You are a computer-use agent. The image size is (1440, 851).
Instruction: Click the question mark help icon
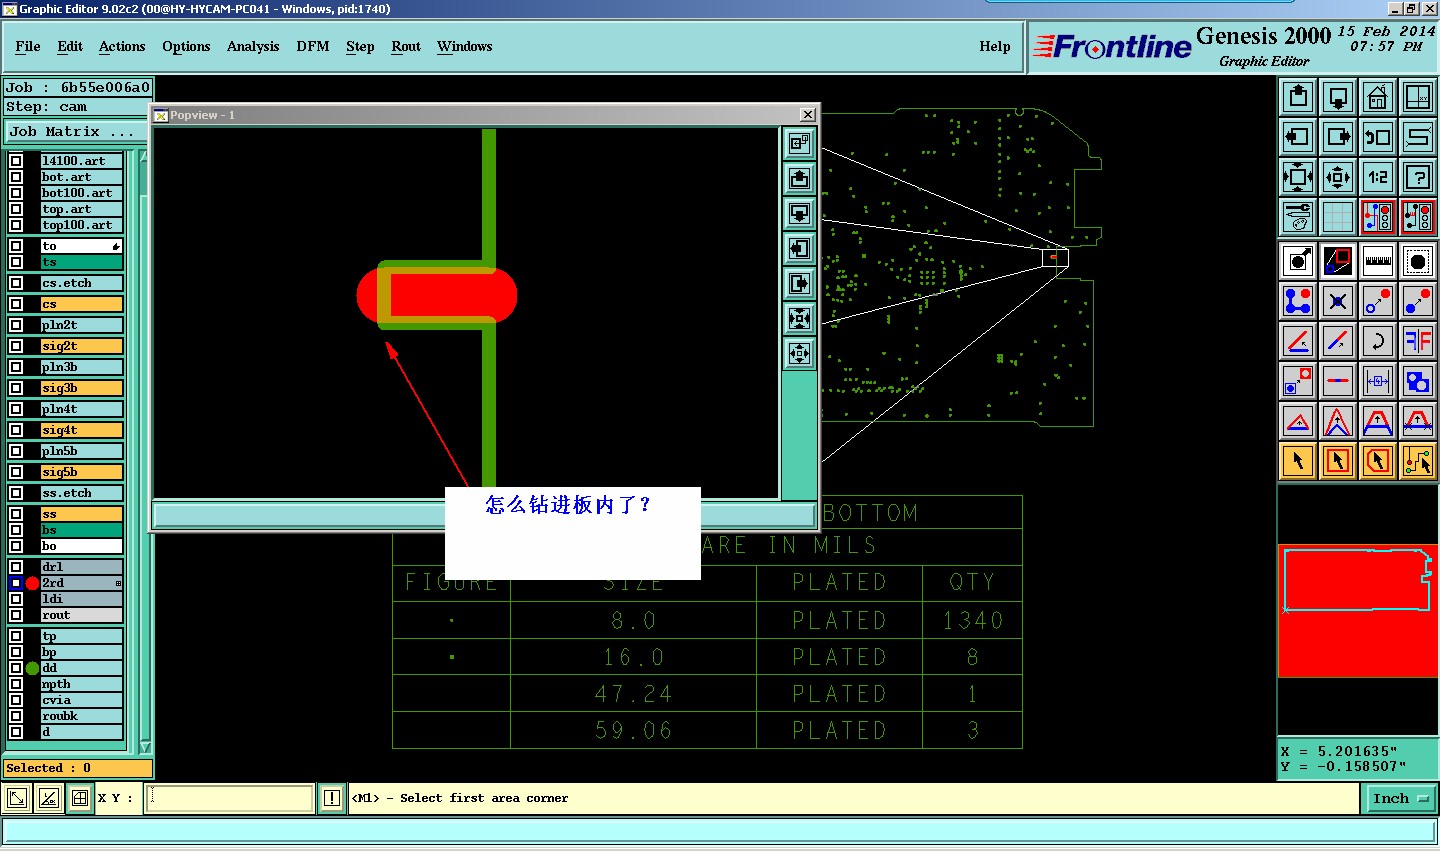1418,178
